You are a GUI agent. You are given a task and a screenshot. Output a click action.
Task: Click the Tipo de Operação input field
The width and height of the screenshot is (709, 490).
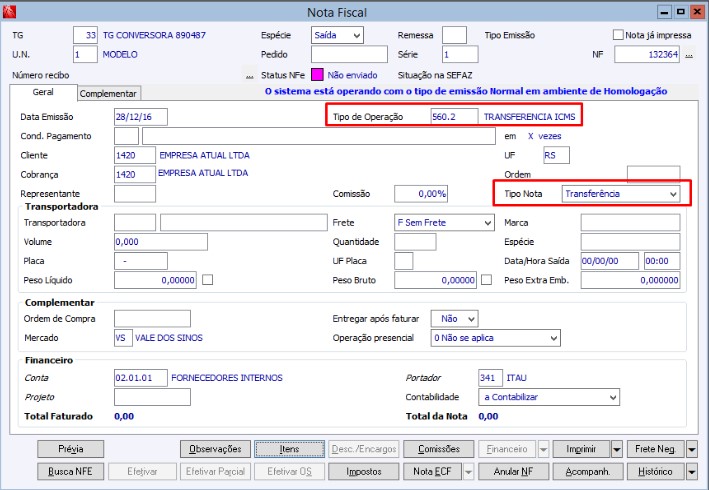click(454, 117)
